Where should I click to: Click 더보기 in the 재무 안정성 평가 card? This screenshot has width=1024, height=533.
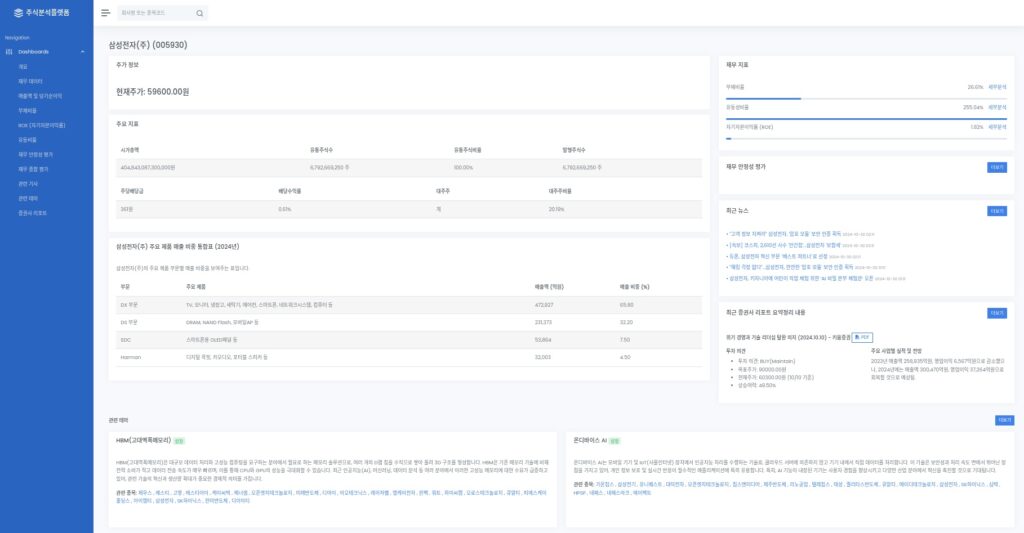pyautogui.click(x=997, y=167)
